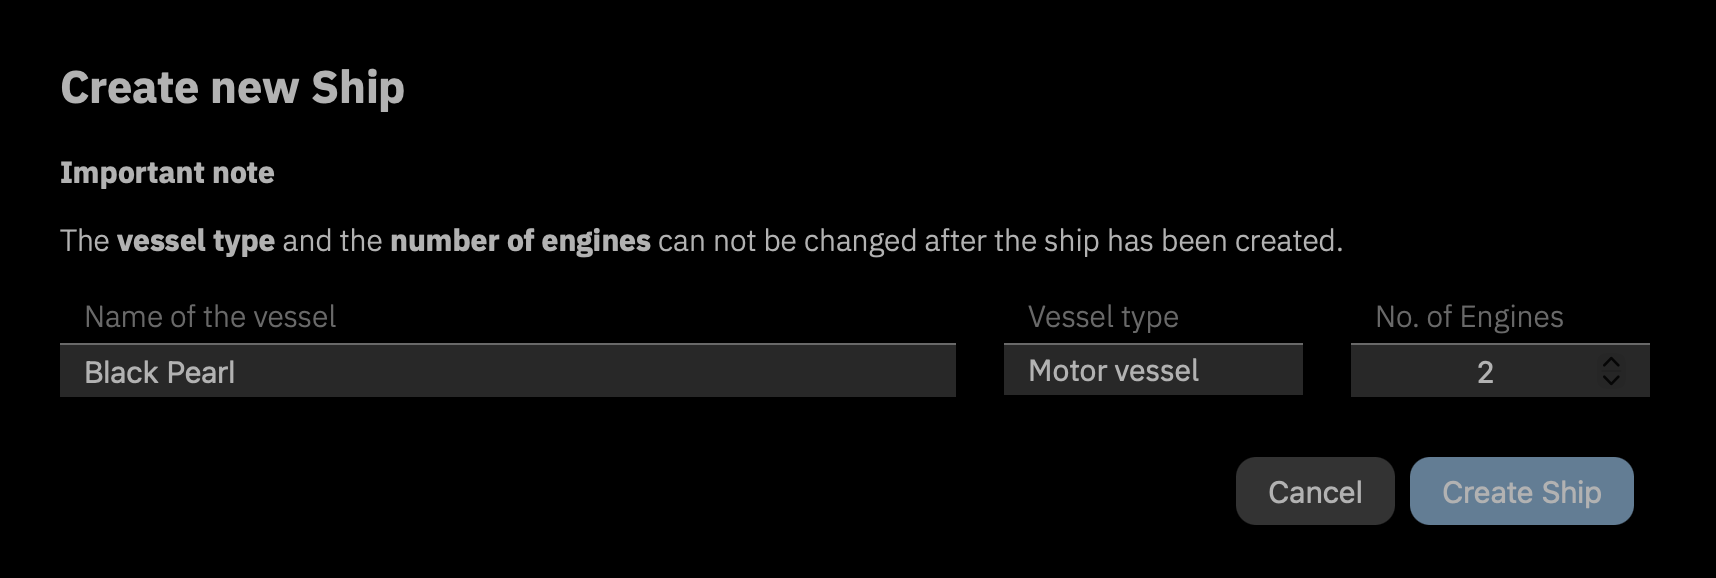
Task: Click the up arrow on engines stepper
Action: (1610, 362)
